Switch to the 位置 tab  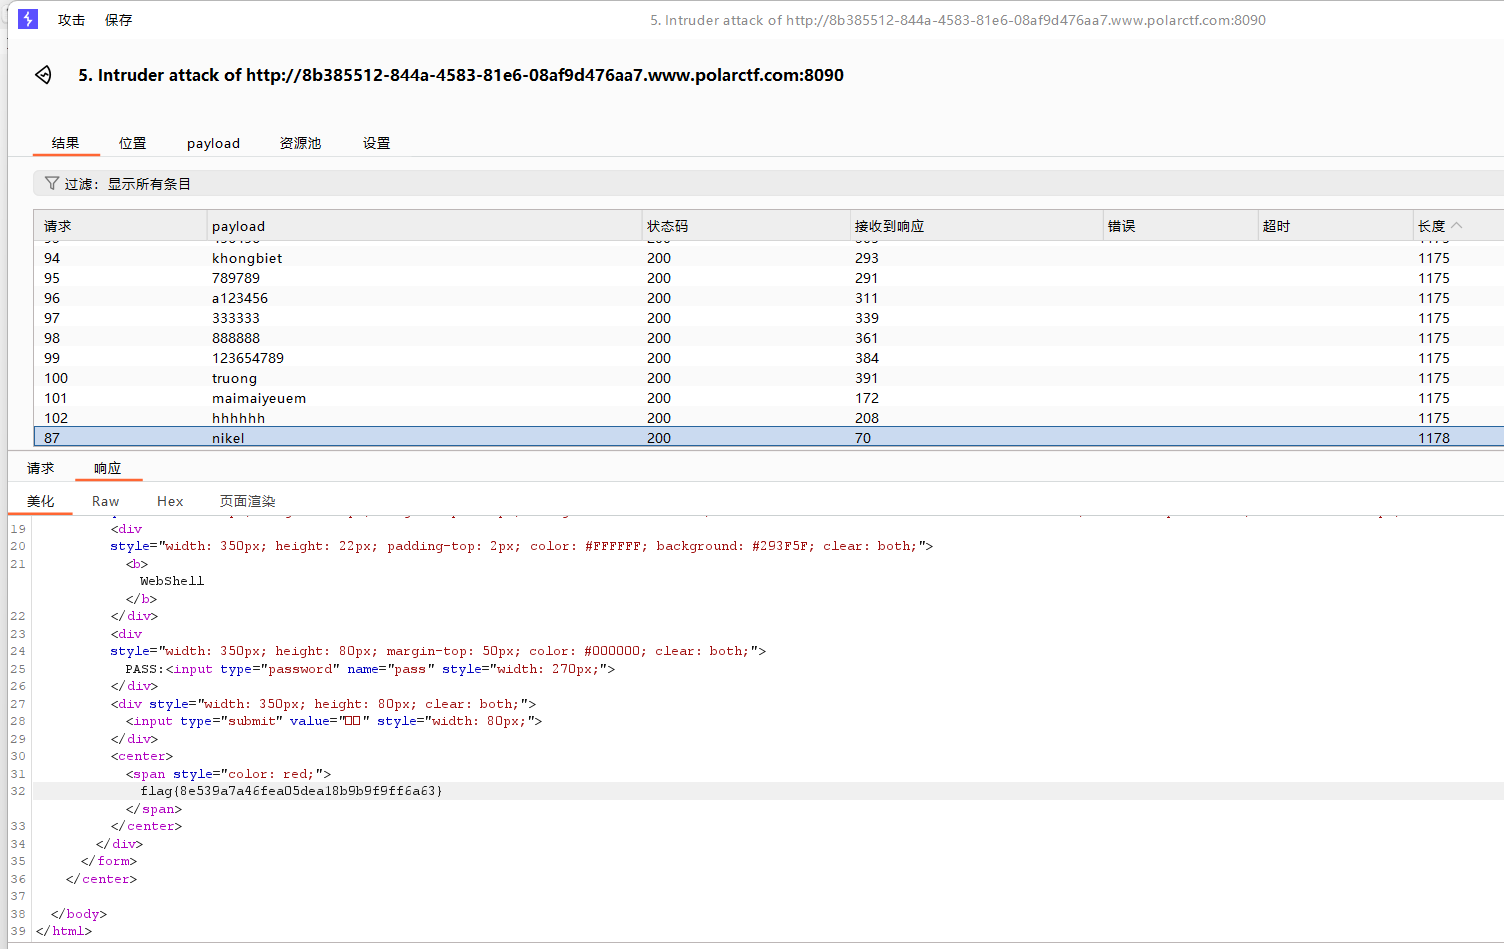[132, 143]
